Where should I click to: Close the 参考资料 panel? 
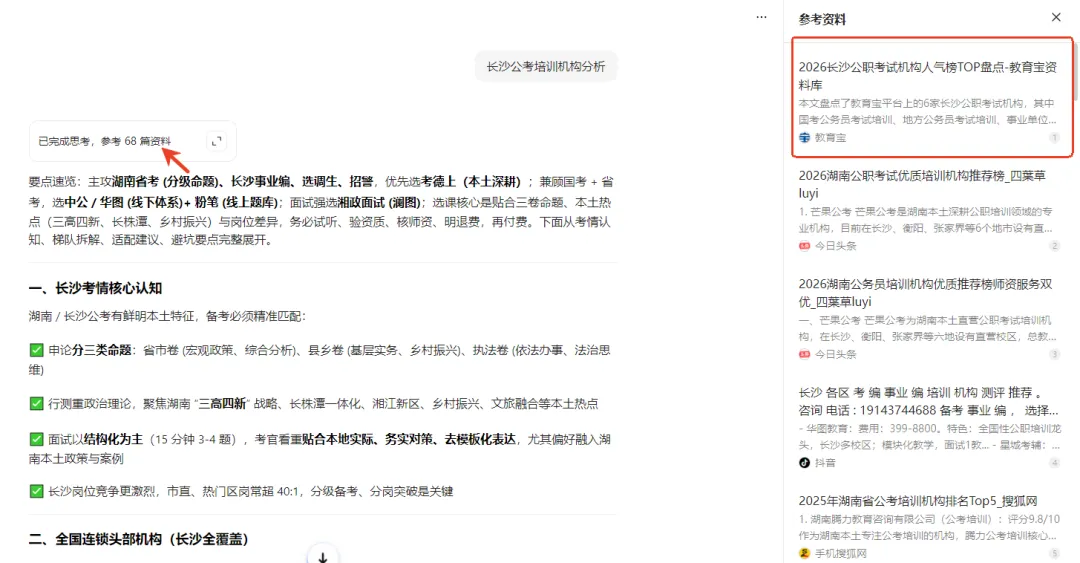point(1056,17)
